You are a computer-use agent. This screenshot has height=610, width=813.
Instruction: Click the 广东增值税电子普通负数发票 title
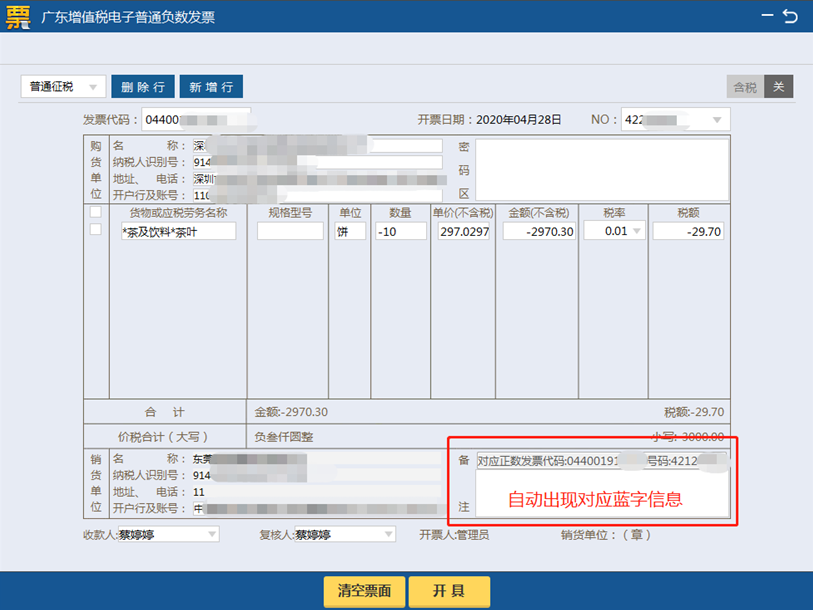point(128,17)
